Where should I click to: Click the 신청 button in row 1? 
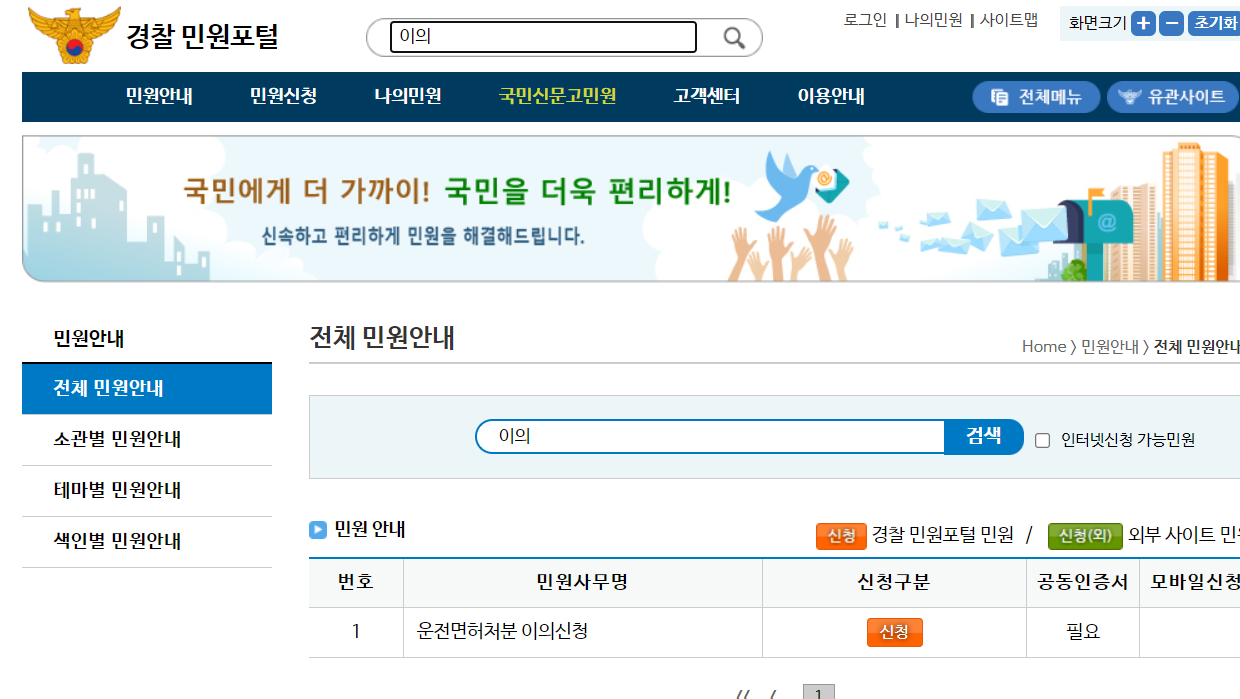[x=894, y=632]
